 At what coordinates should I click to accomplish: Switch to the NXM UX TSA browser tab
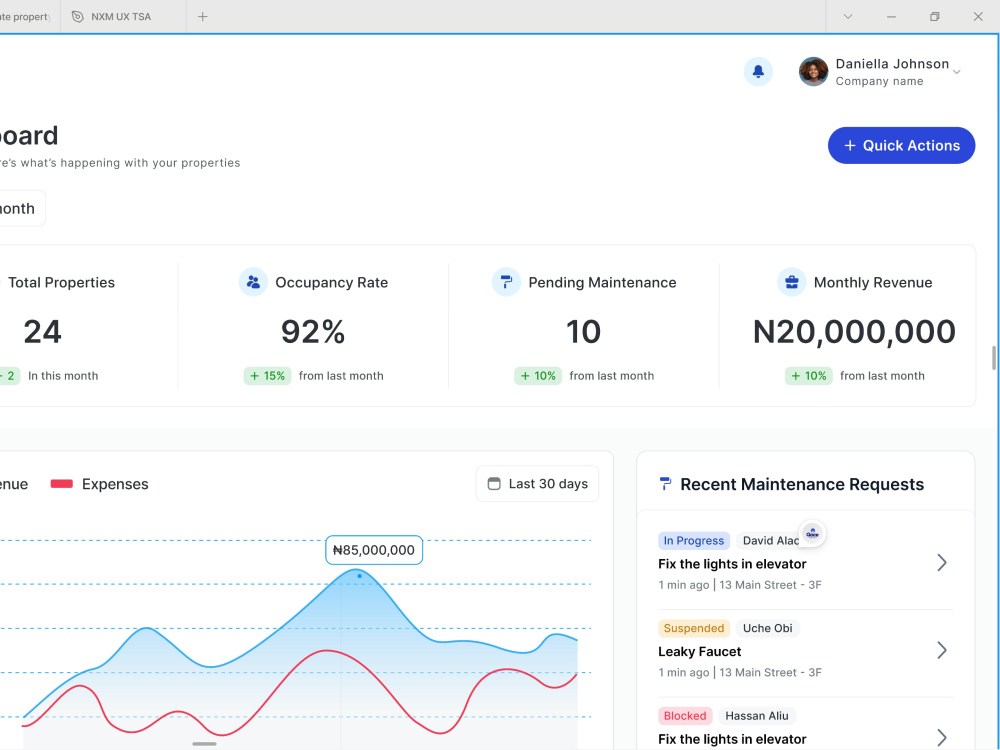click(122, 17)
